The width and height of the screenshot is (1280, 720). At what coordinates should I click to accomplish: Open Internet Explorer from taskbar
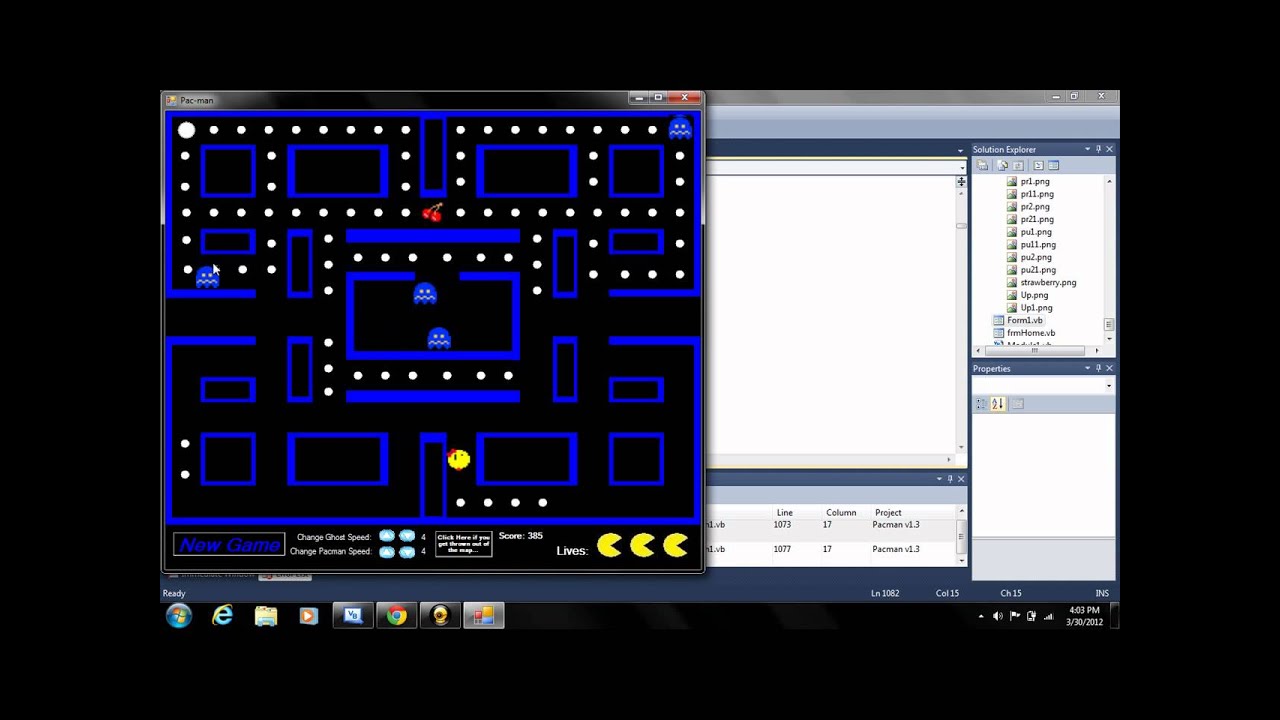point(222,616)
